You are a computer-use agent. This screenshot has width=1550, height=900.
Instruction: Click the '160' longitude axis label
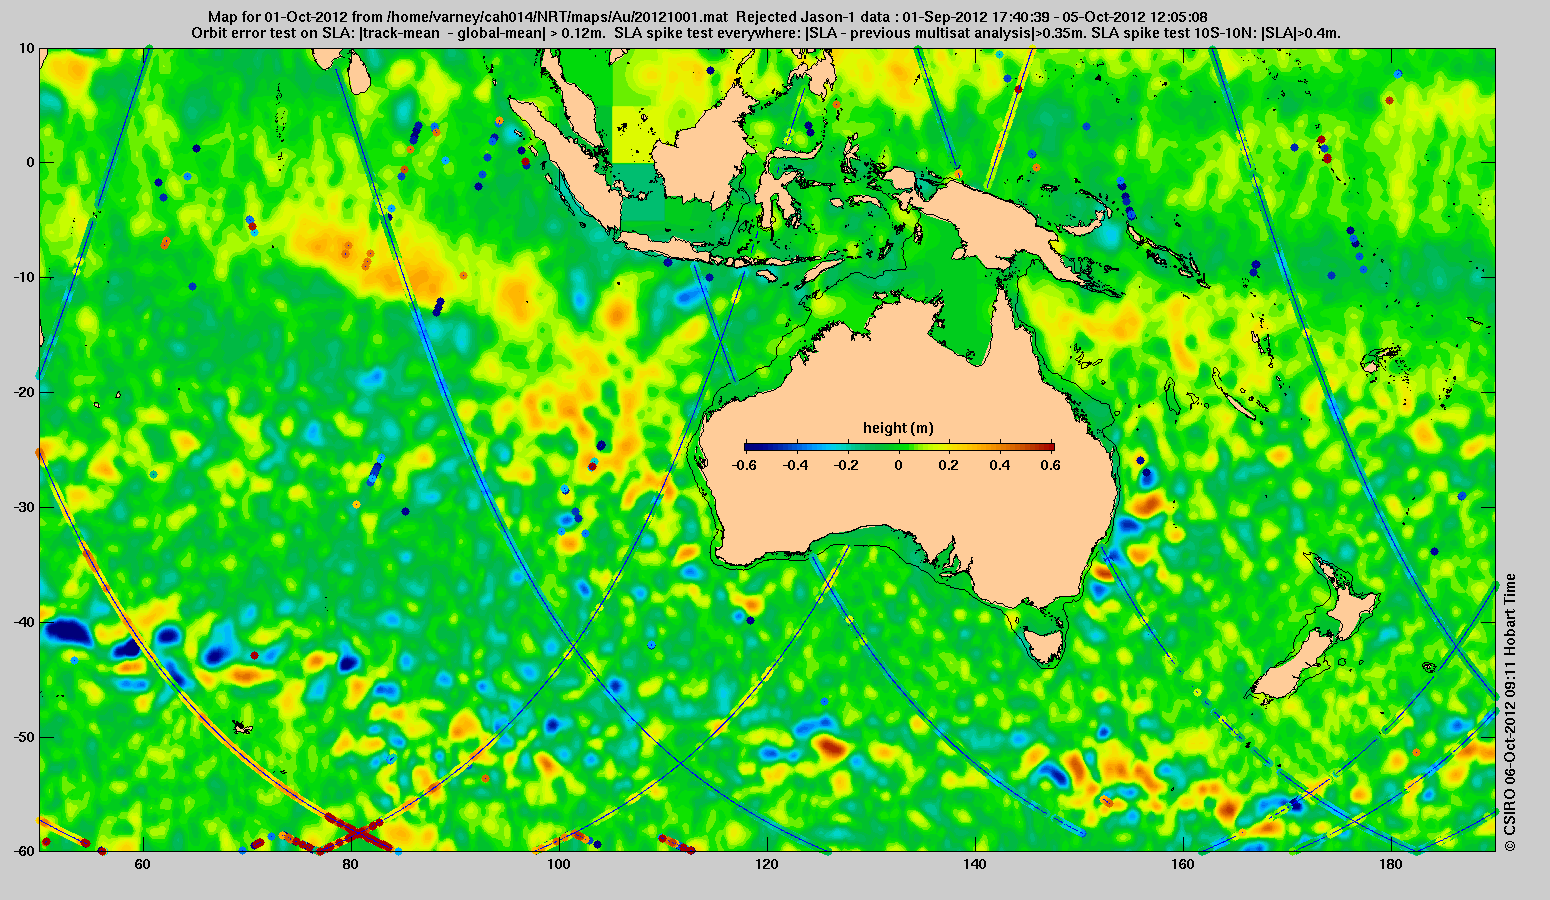[x=1183, y=864]
